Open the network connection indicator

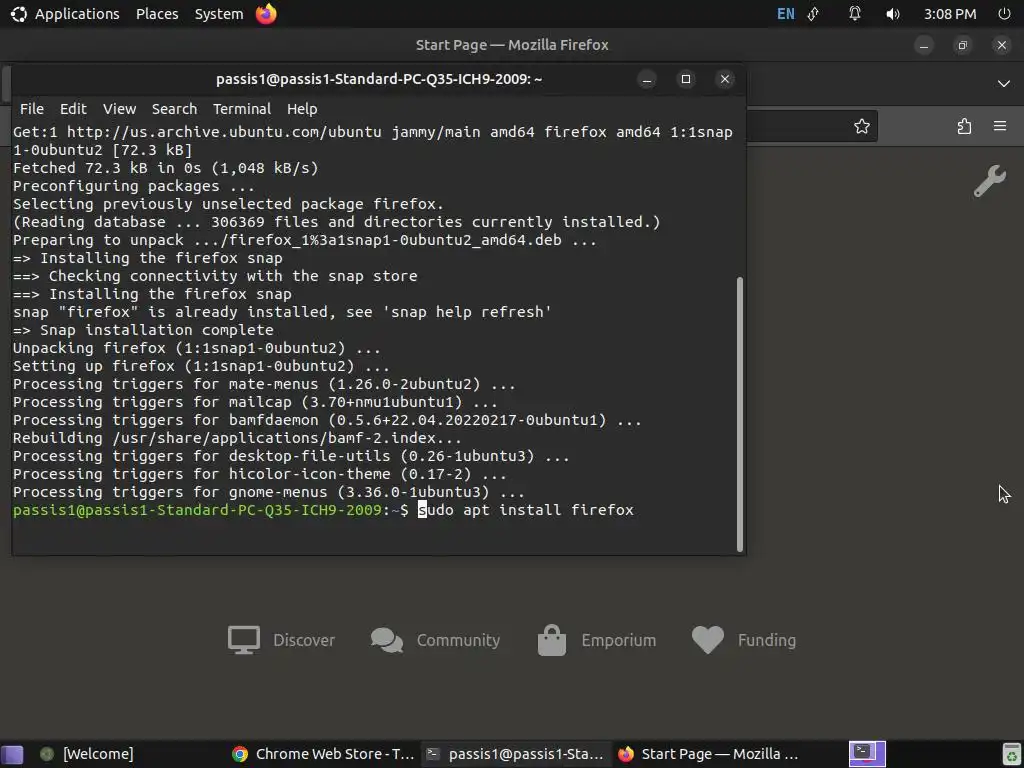point(814,14)
